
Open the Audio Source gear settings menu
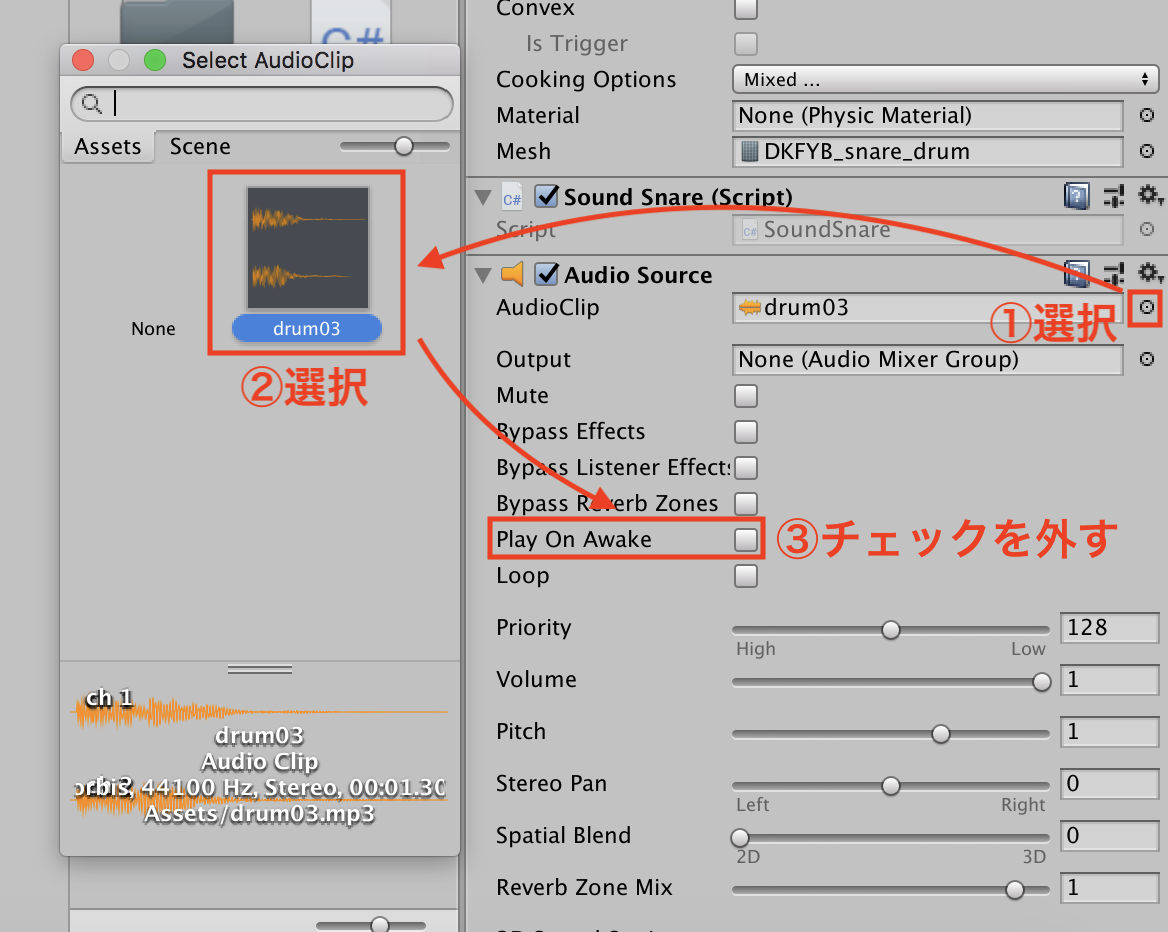[x=1150, y=274]
